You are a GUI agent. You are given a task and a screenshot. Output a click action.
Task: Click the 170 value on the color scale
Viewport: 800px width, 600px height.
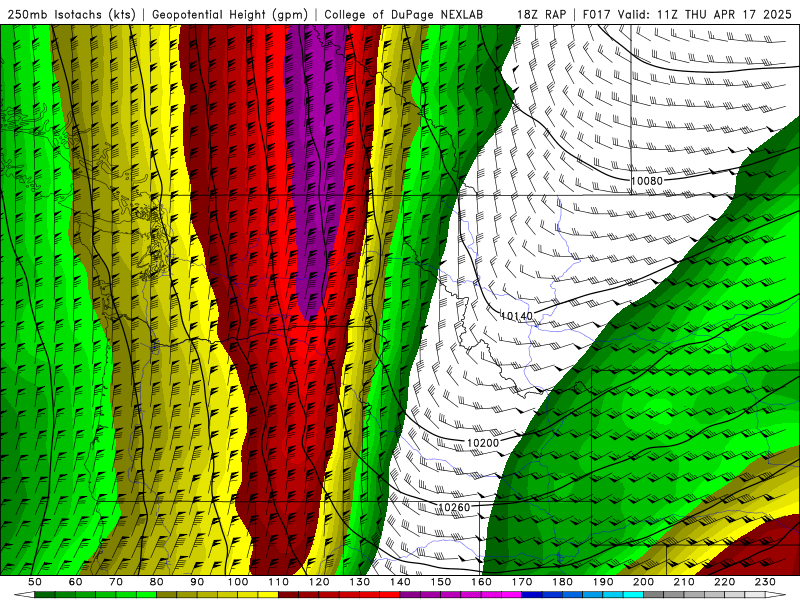tap(522, 582)
